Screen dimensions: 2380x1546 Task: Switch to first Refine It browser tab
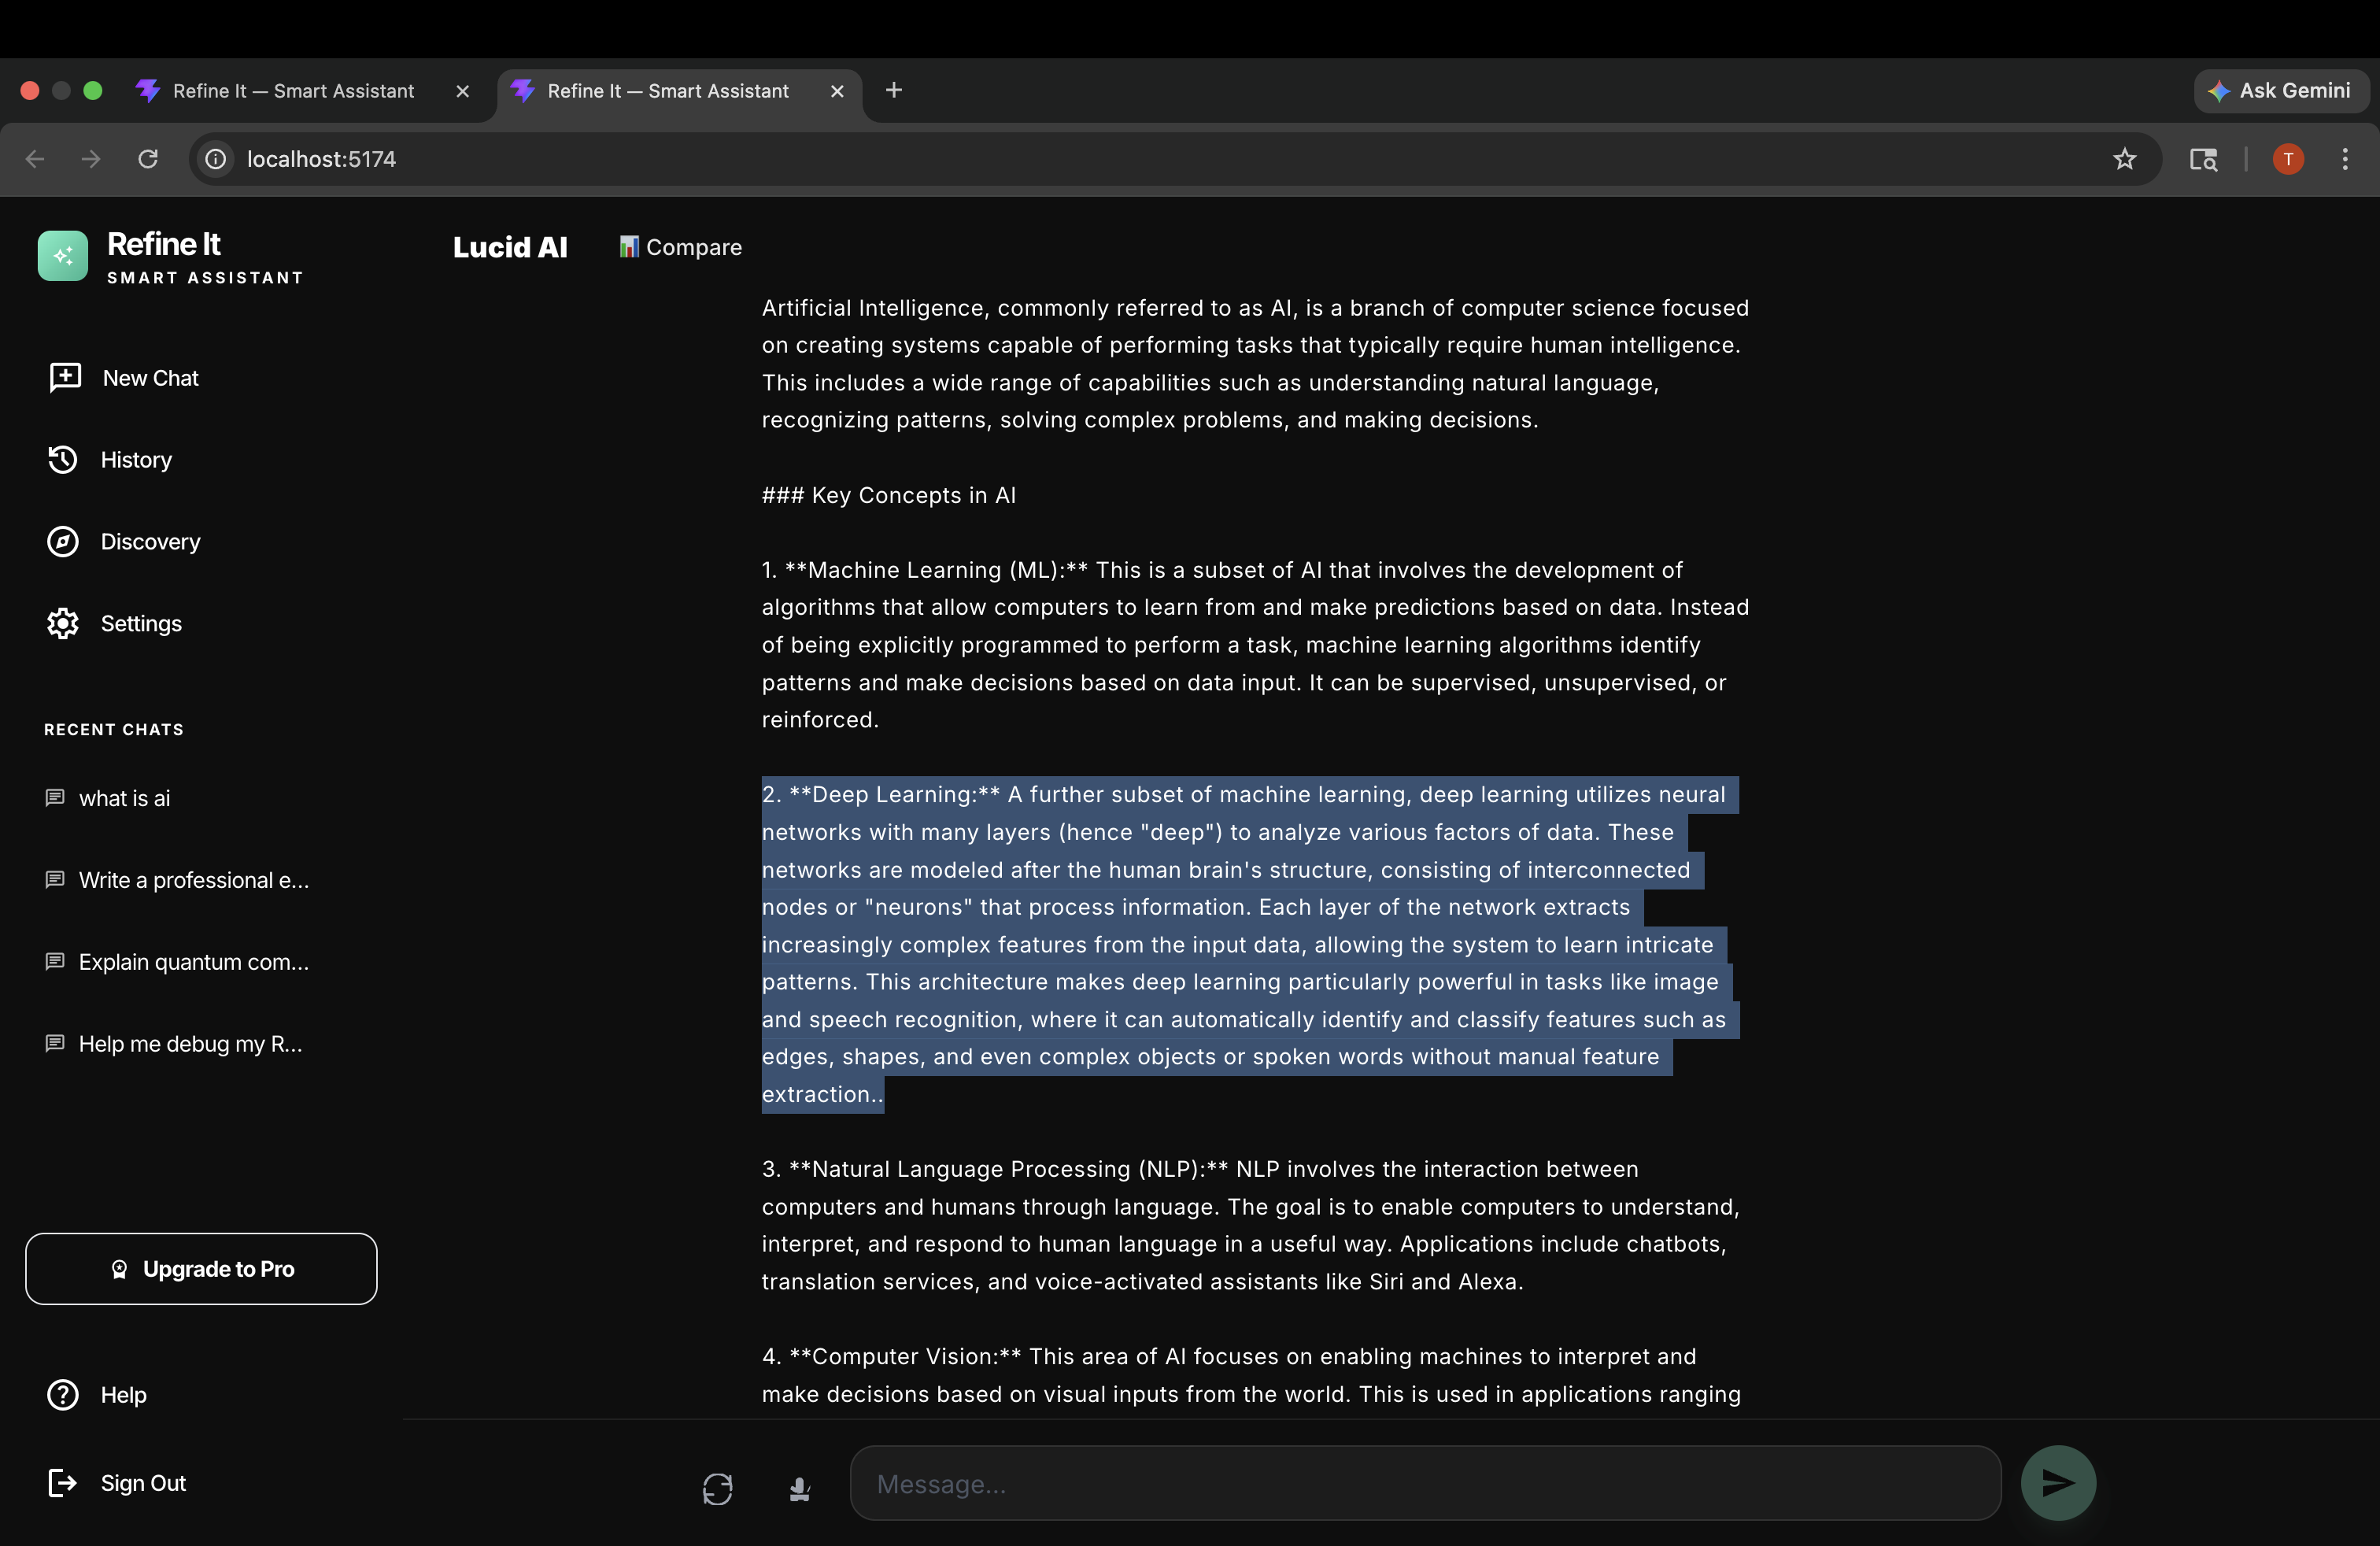point(293,91)
